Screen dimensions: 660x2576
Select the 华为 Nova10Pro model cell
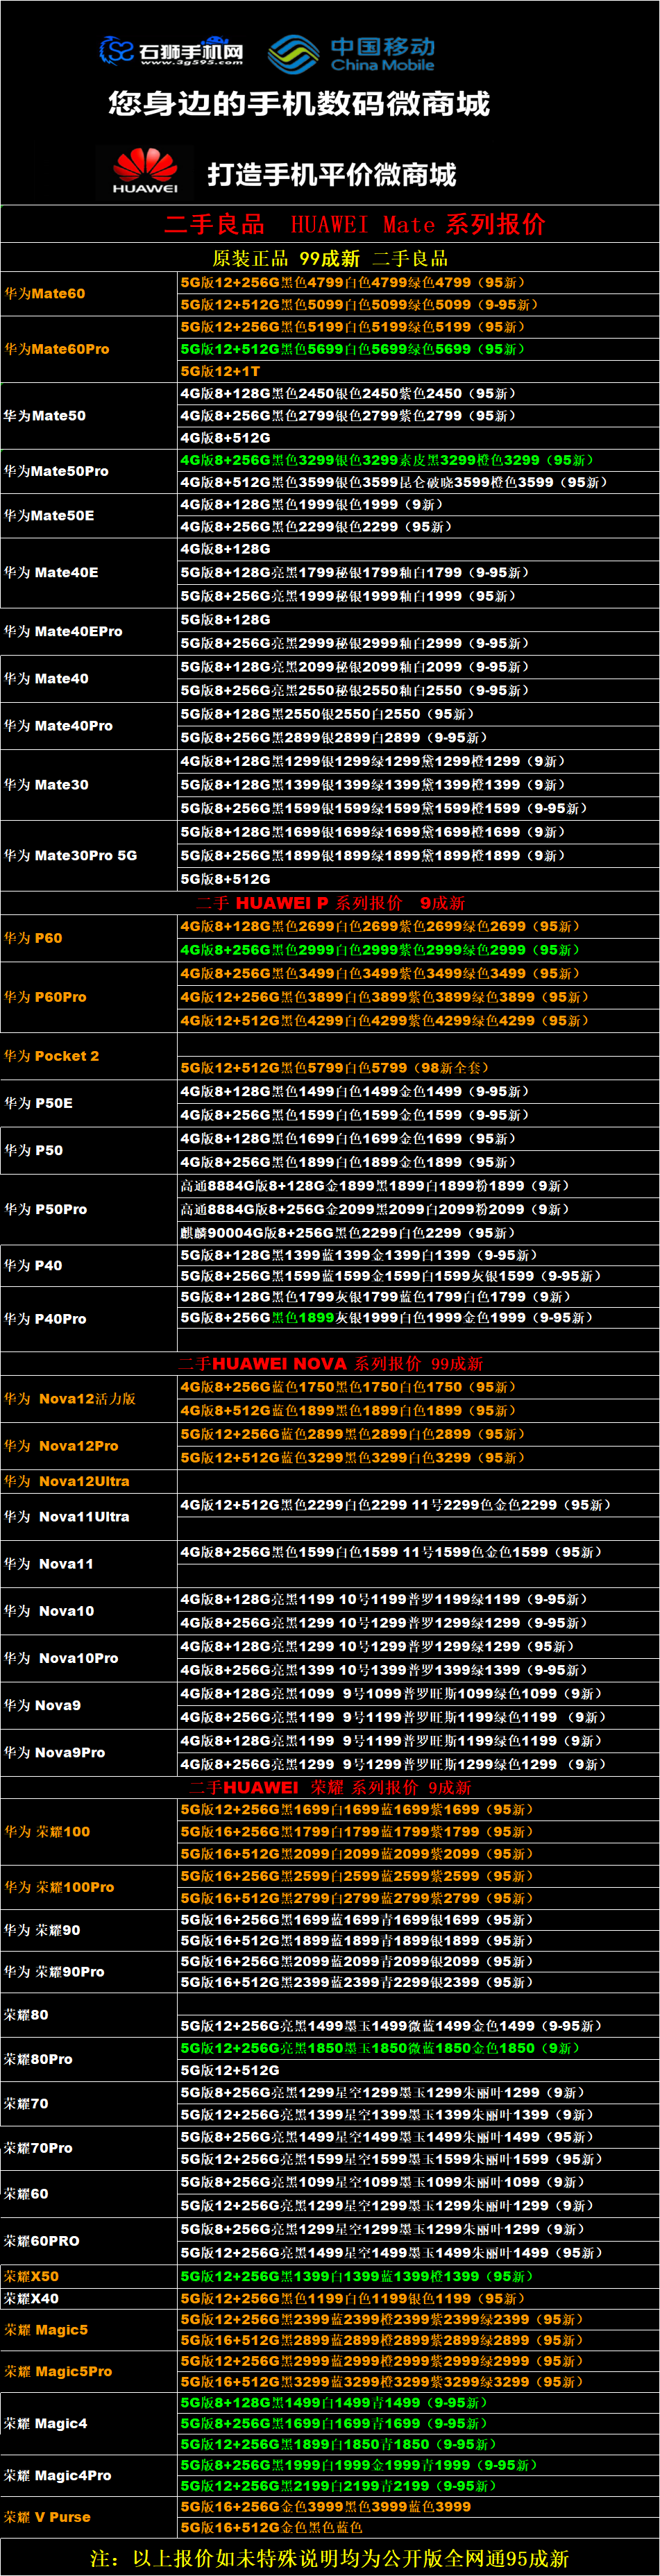click(89, 1658)
